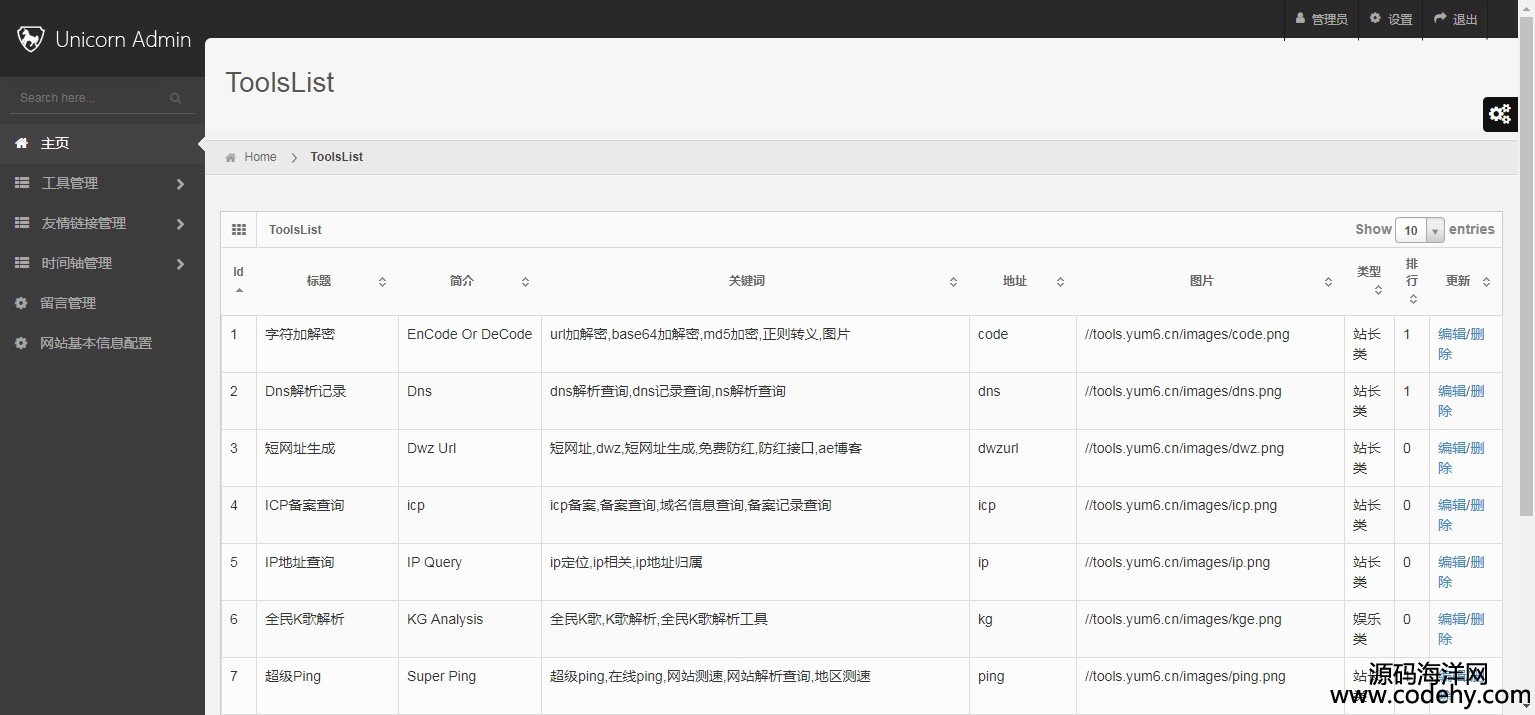This screenshot has height=715, width=1535.
Task: Select the EnCode Or DeCode cell
Action: click(x=469, y=344)
